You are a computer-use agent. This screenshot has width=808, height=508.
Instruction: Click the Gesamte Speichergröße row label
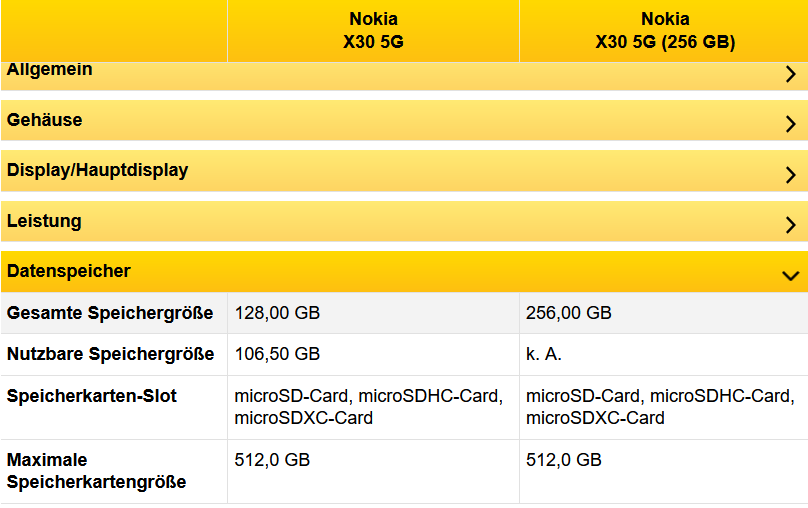(x=110, y=313)
